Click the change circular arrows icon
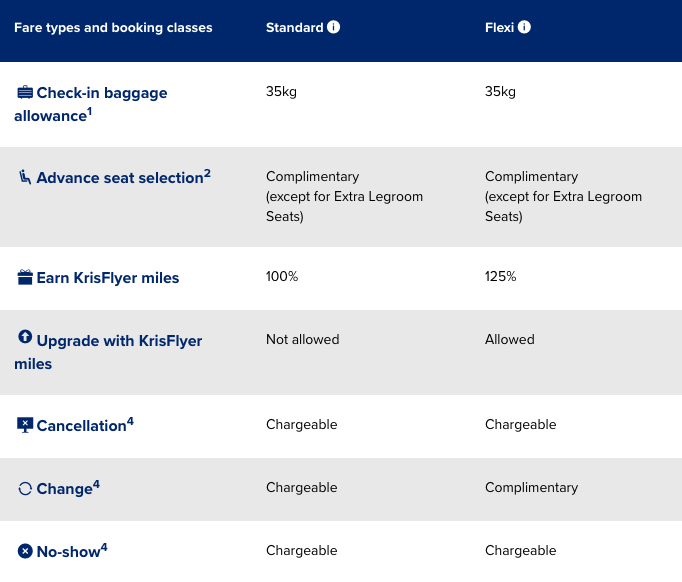 click(x=25, y=489)
